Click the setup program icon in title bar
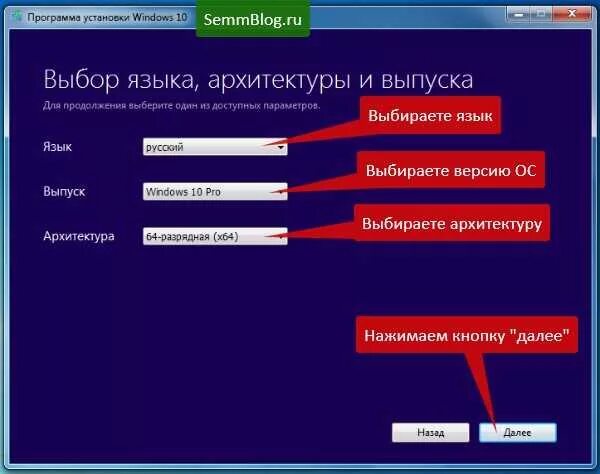600x474 pixels. coord(17,17)
